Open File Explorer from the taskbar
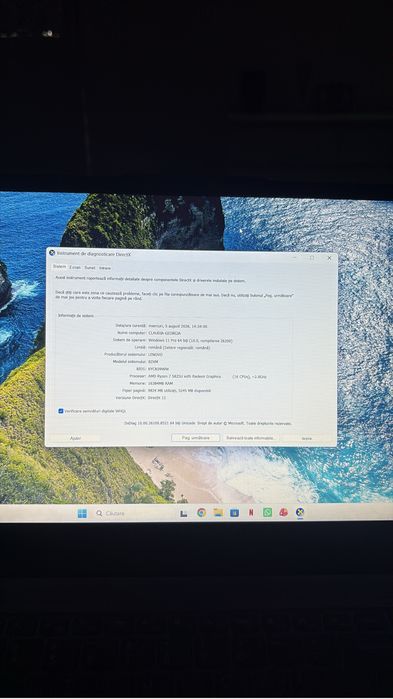This screenshot has width=393, height=699. click(218, 513)
